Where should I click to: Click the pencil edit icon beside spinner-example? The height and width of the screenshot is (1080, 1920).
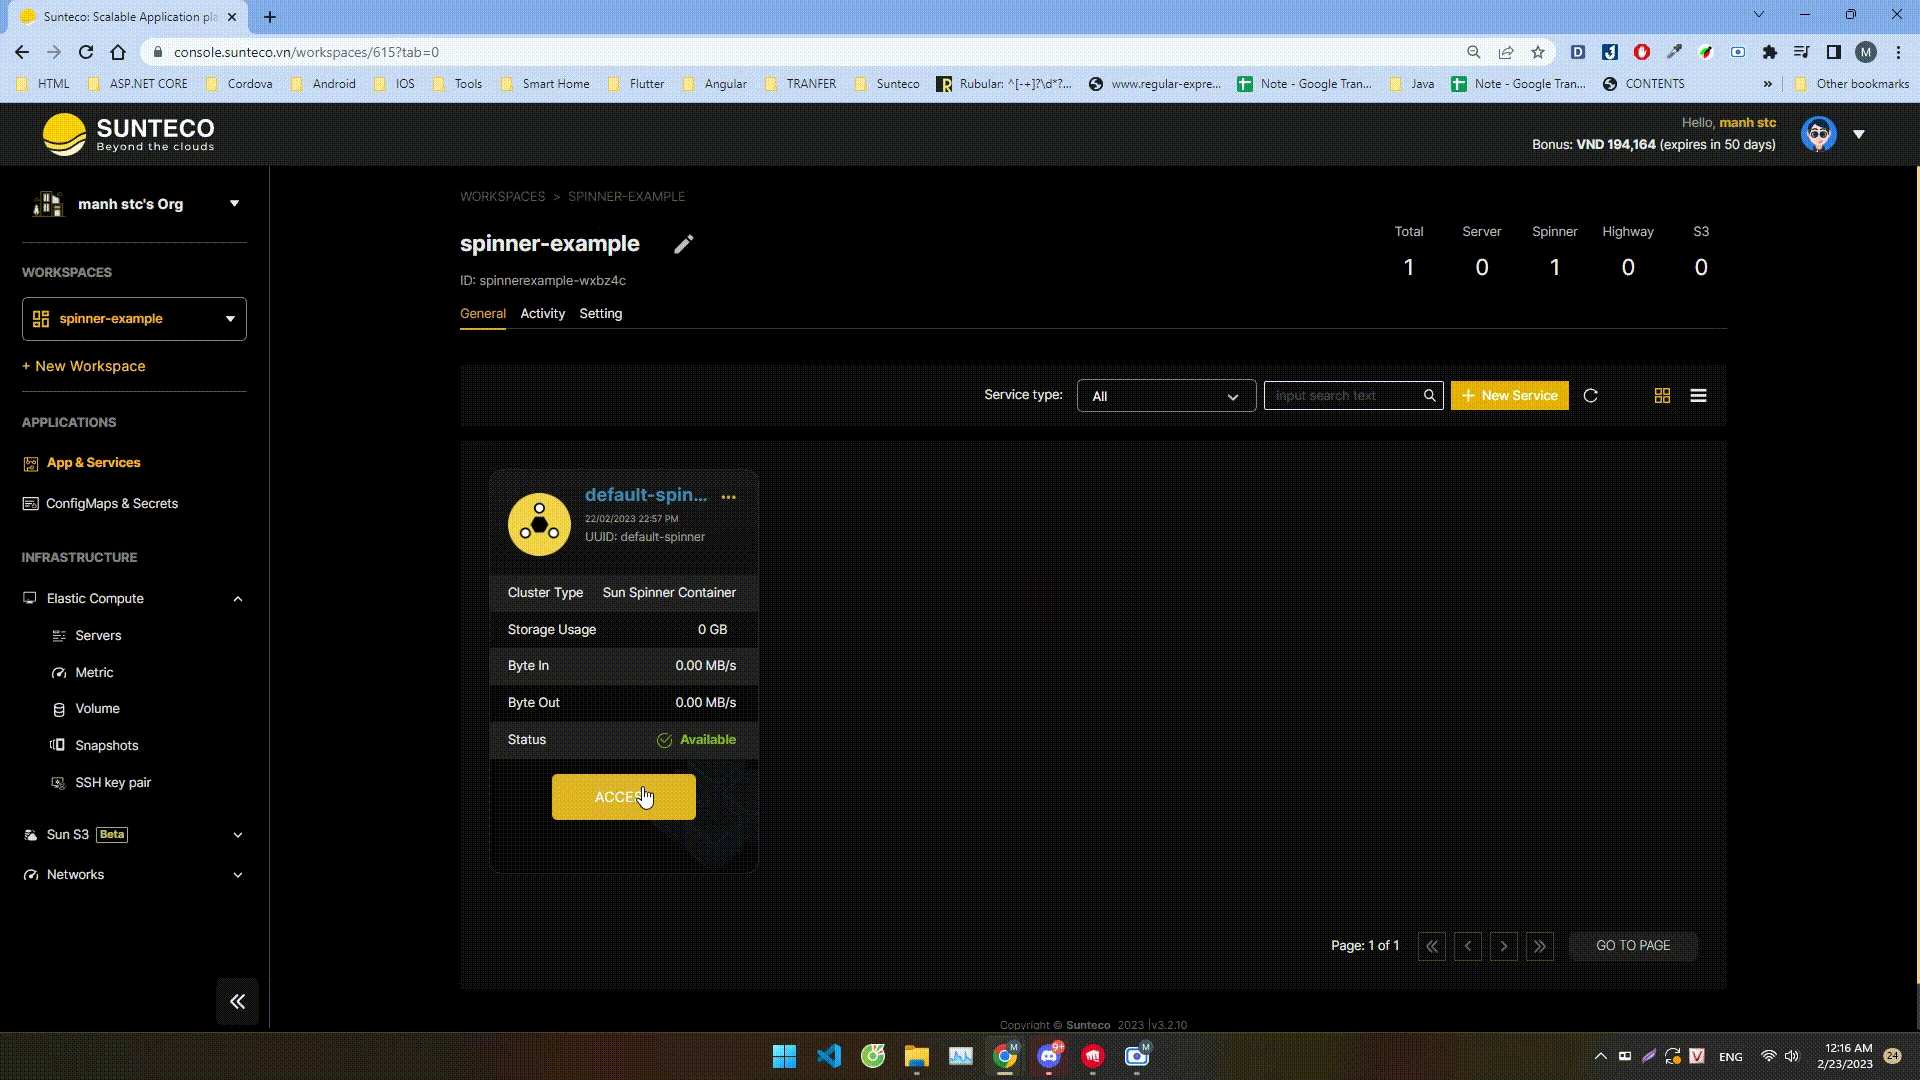pyautogui.click(x=684, y=245)
